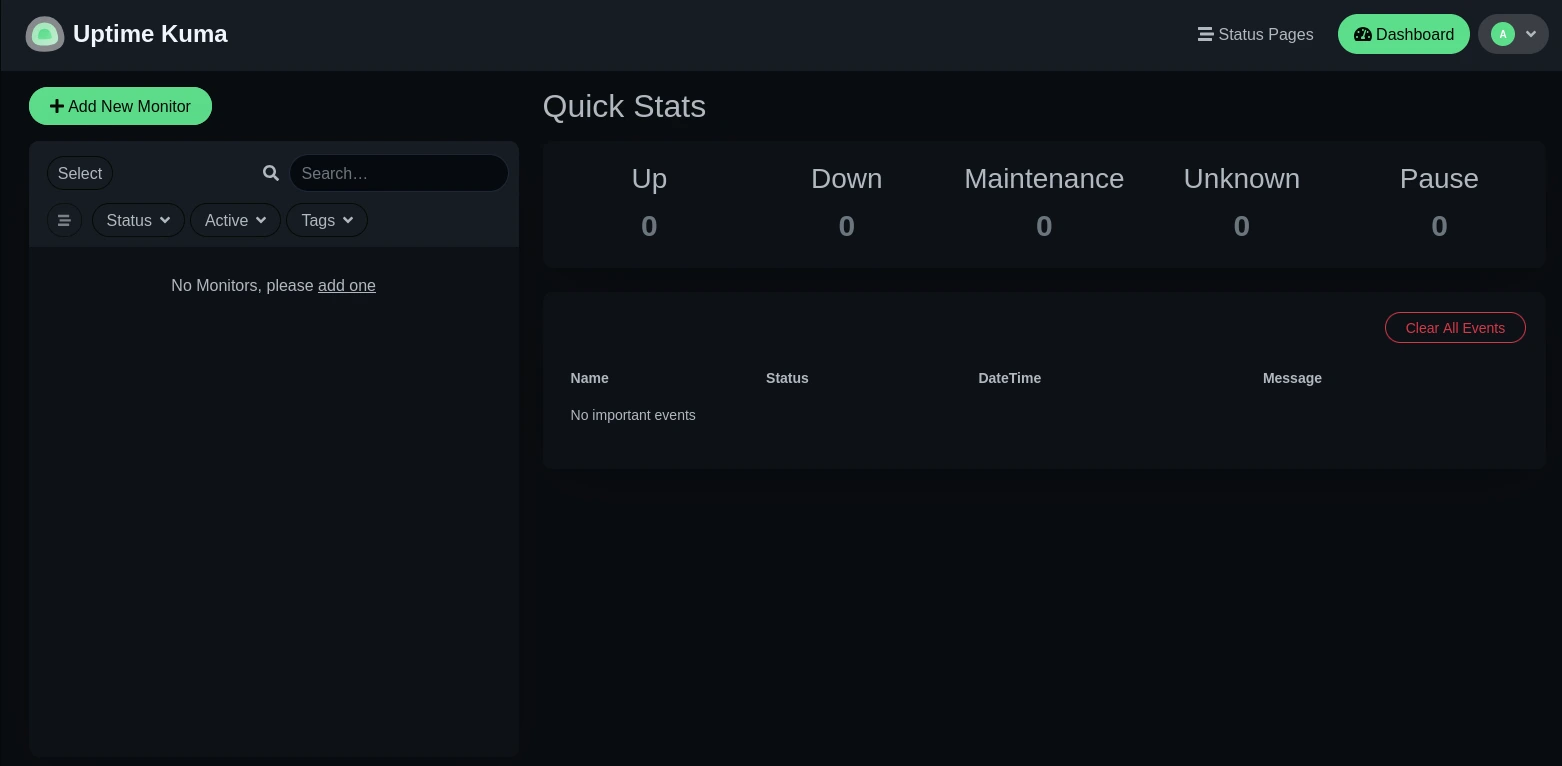Screen dimensions: 1562x766
Task: Click the green profile avatar 'A'
Action: click(1502, 34)
